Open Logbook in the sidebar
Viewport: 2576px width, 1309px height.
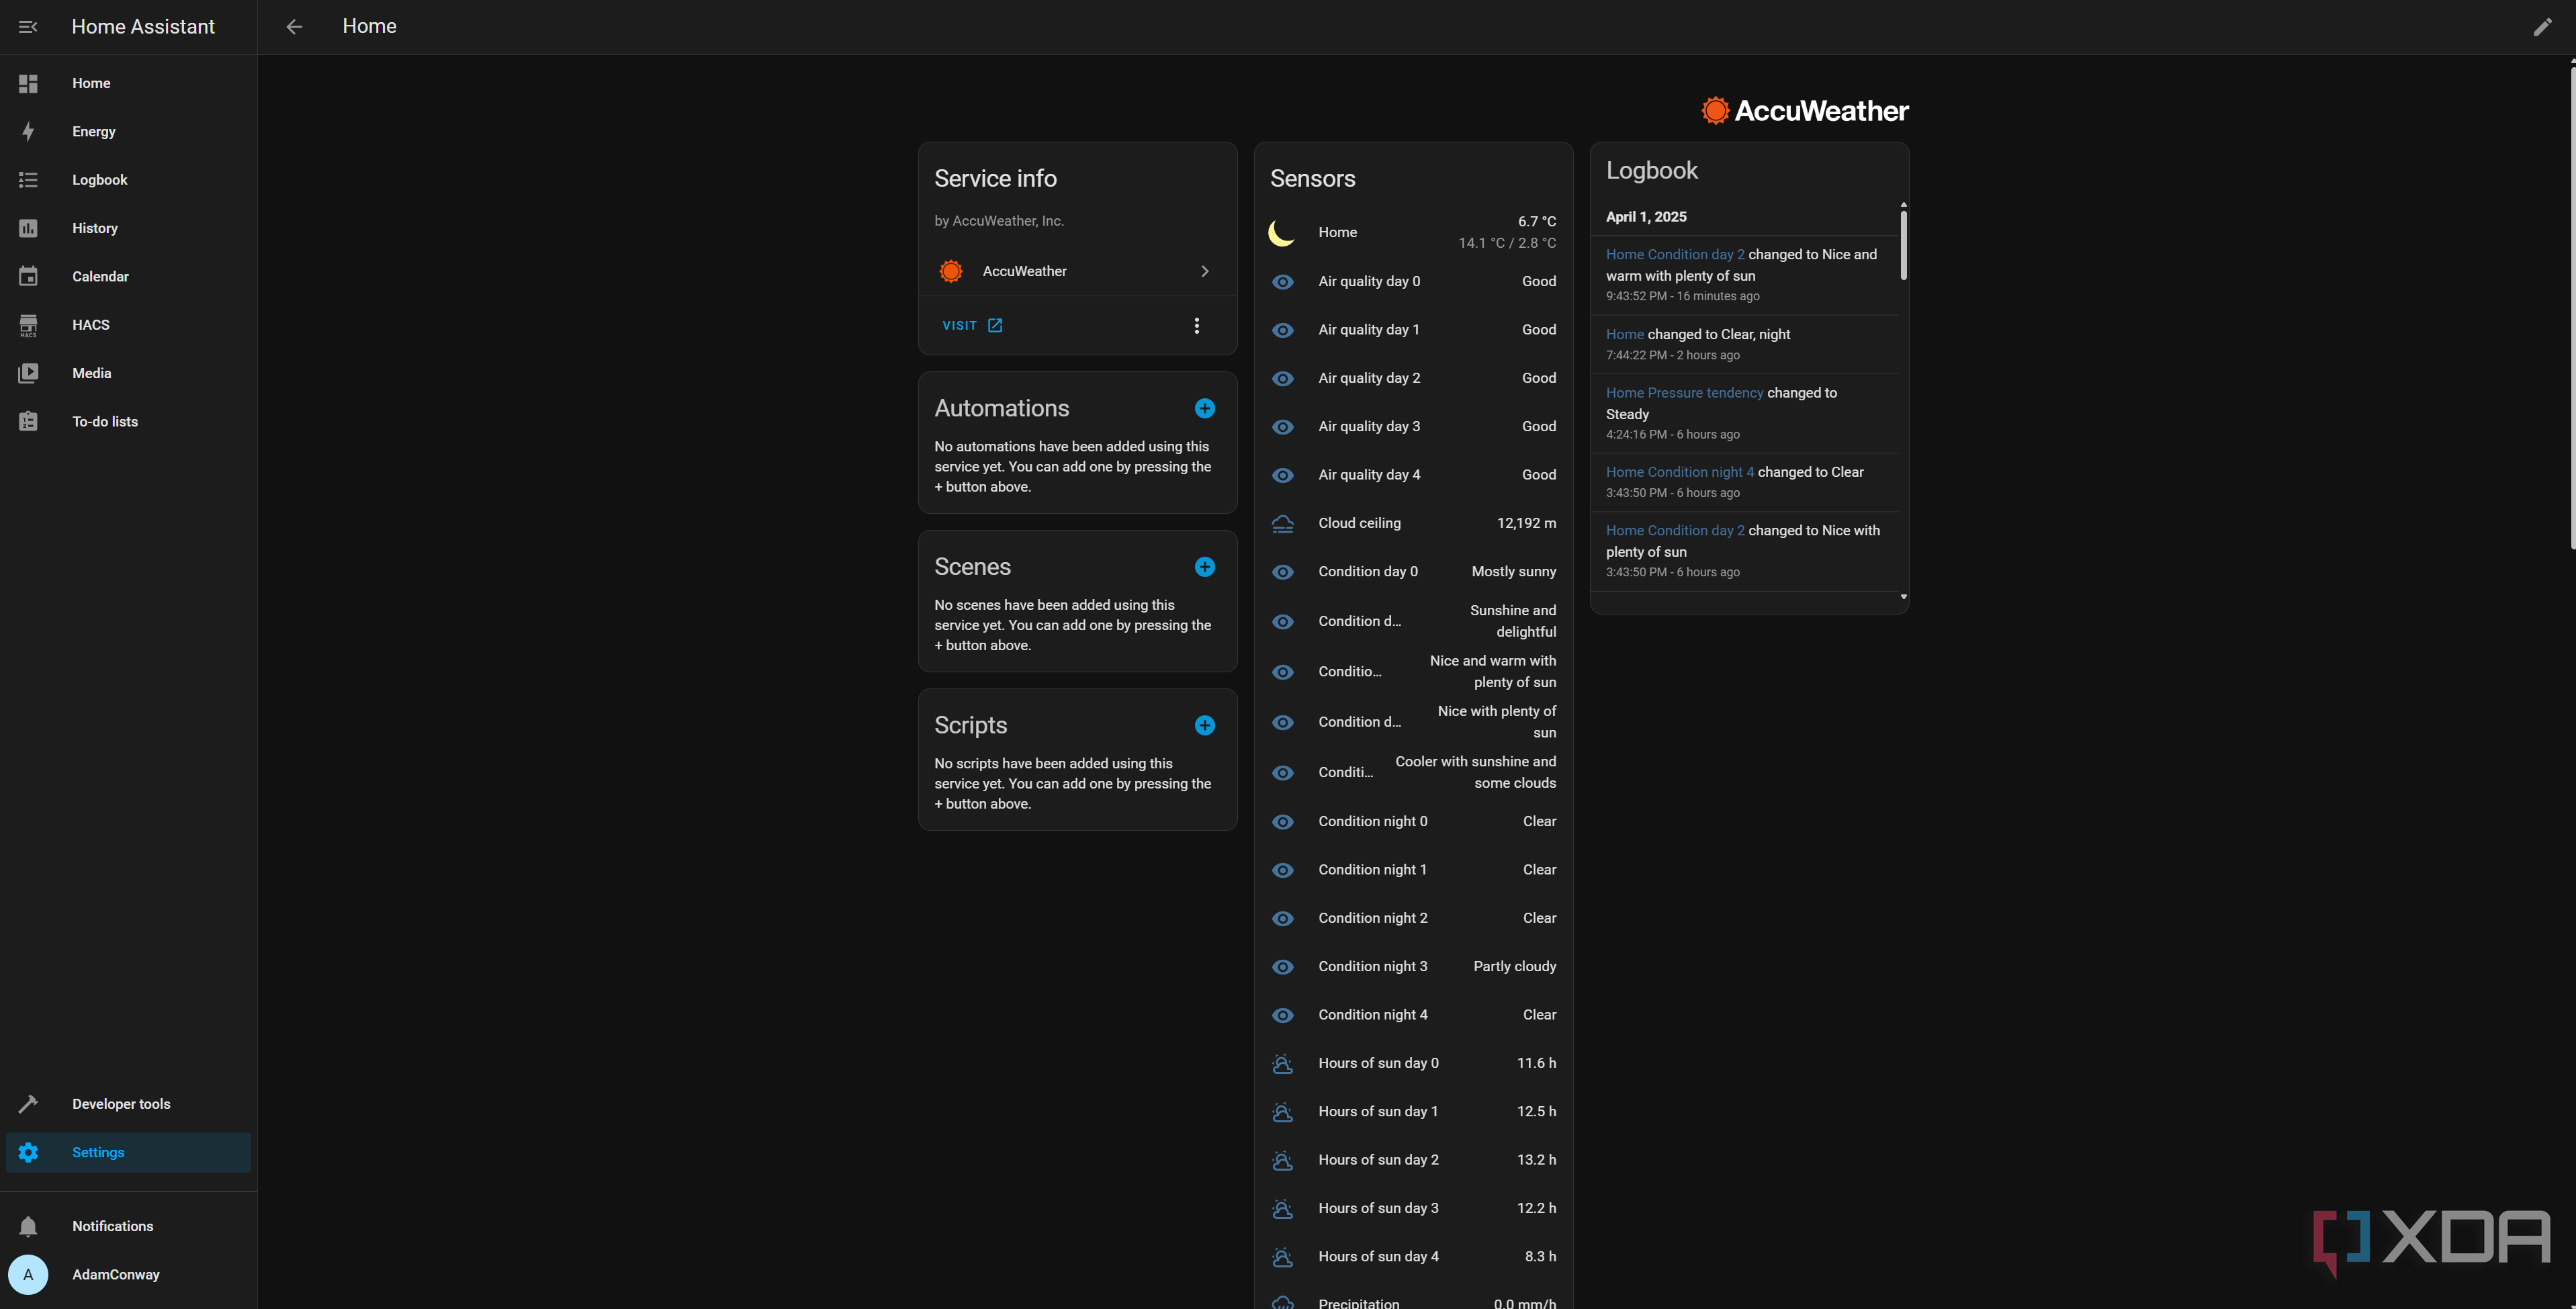[128, 180]
